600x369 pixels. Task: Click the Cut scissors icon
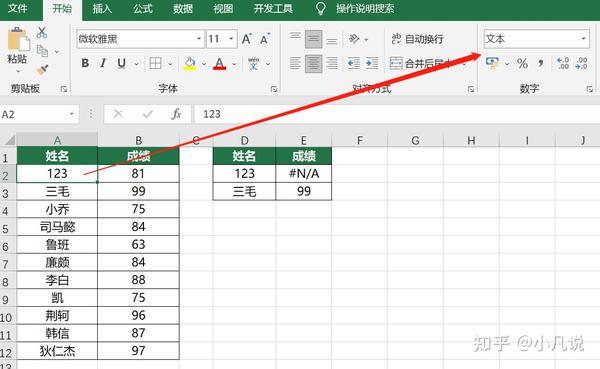42,33
